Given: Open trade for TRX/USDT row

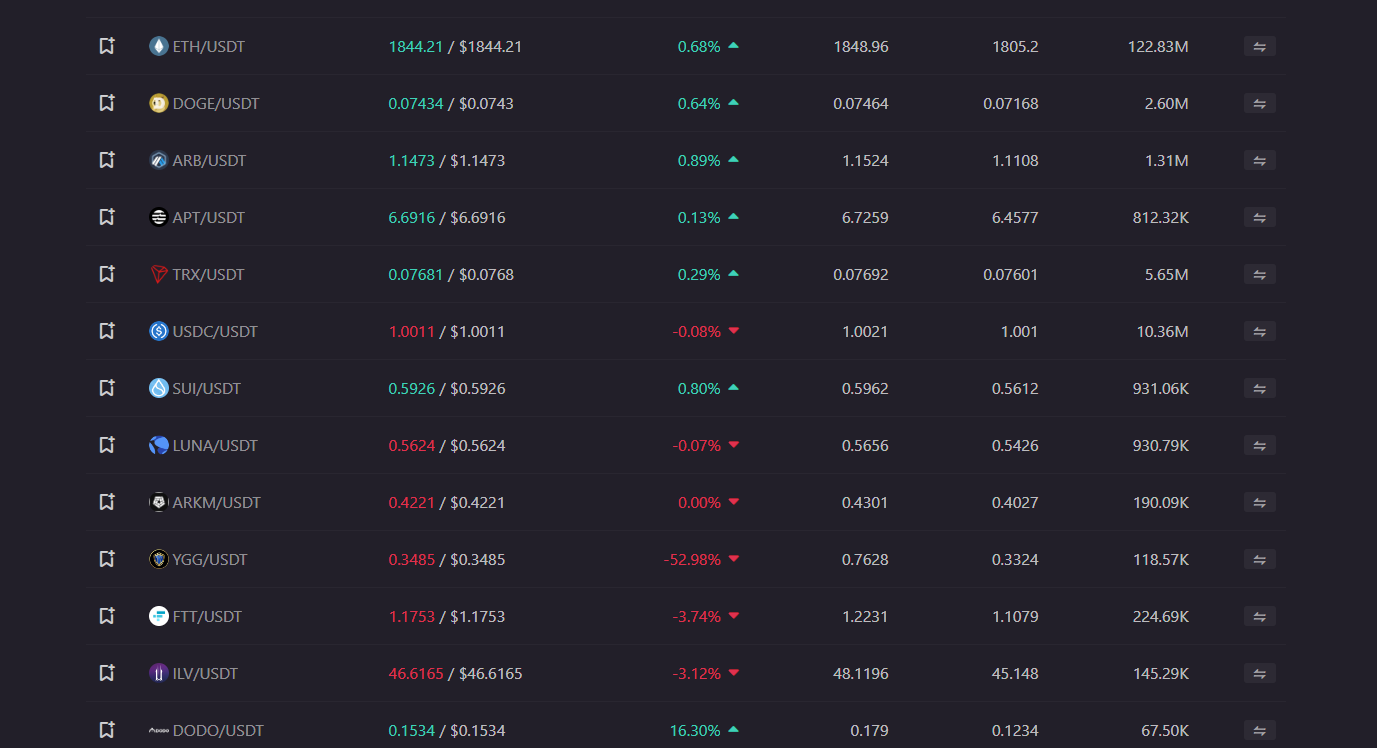Looking at the screenshot, I should pos(1259,274).
